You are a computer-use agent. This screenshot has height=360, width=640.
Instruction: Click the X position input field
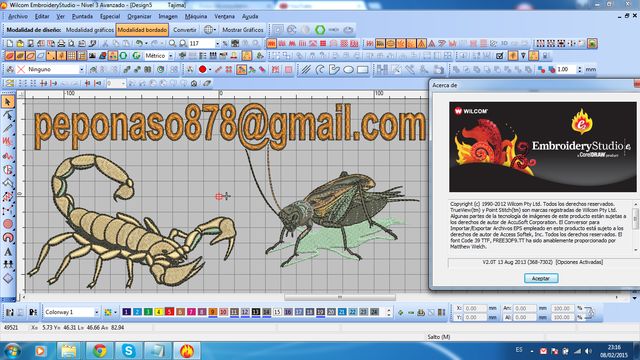(x=475, y=308)
